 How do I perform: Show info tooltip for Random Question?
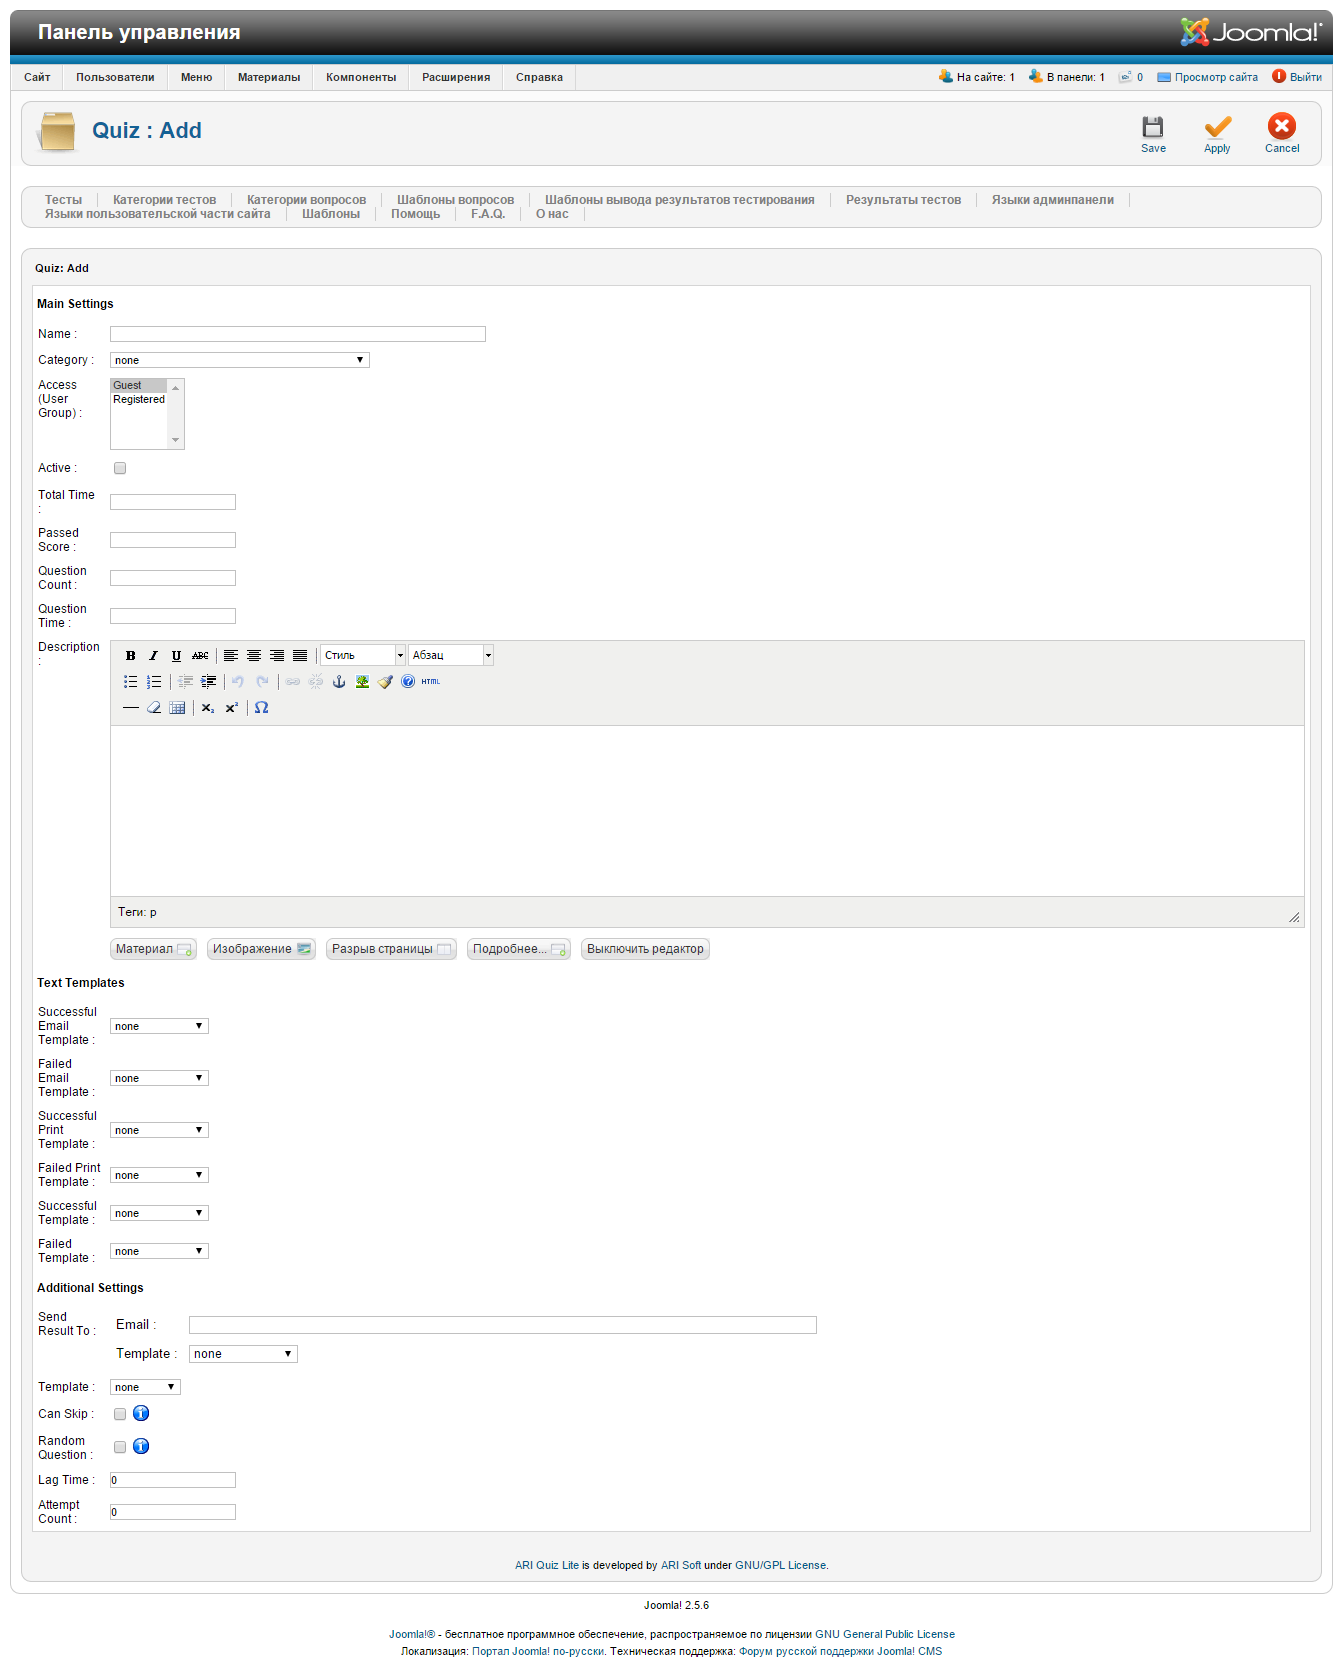(141, 1447)
